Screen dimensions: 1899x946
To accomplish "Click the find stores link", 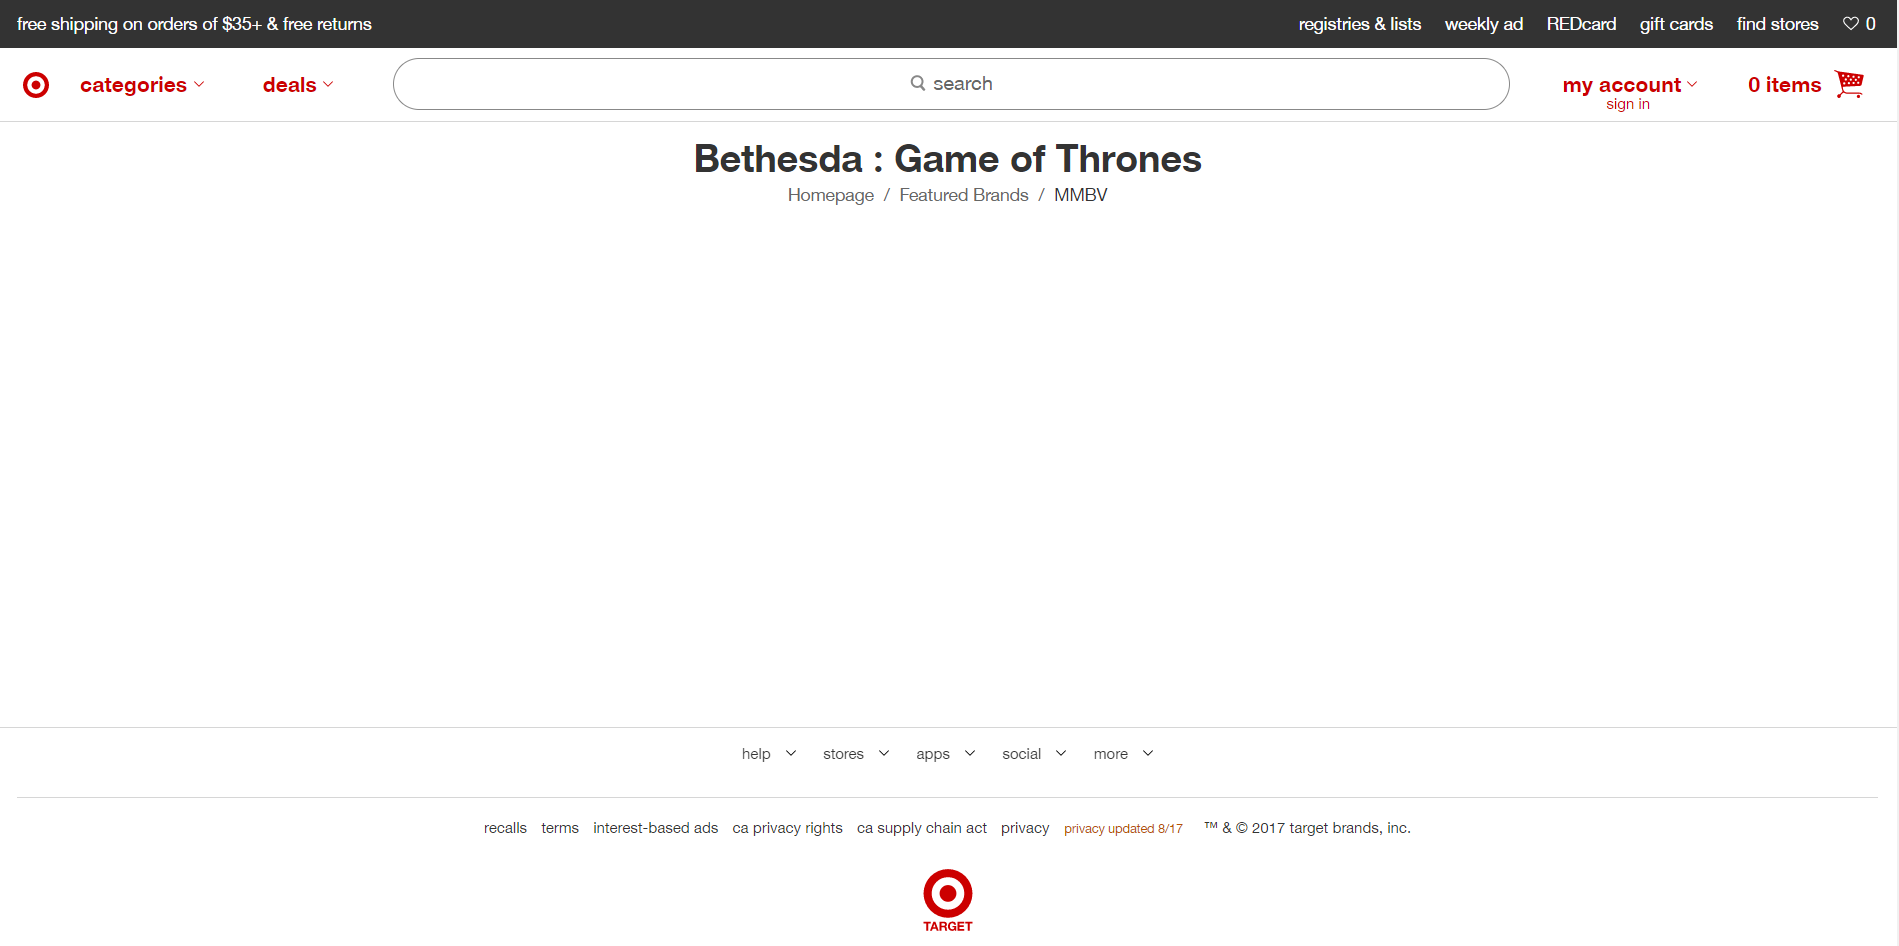I will [x=1777, y=24].
